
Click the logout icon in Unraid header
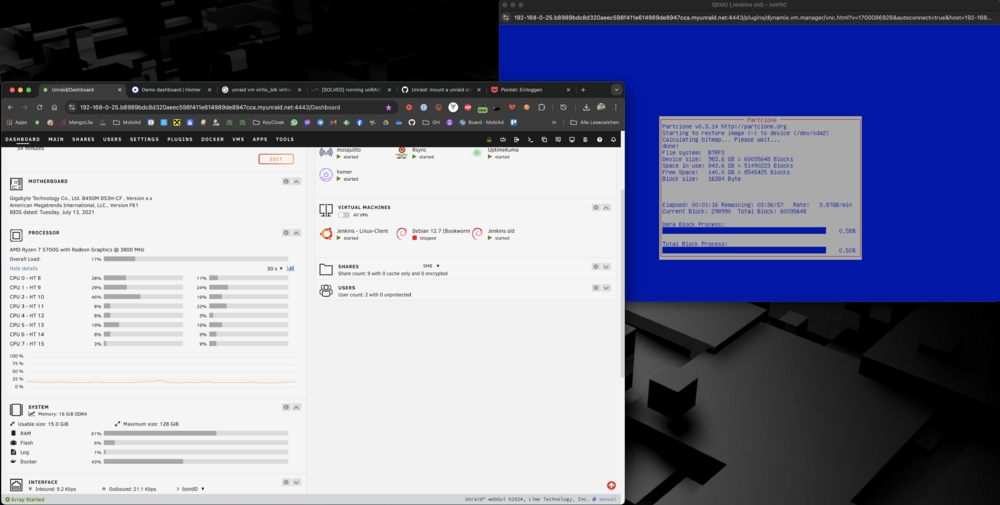(517, 140)
